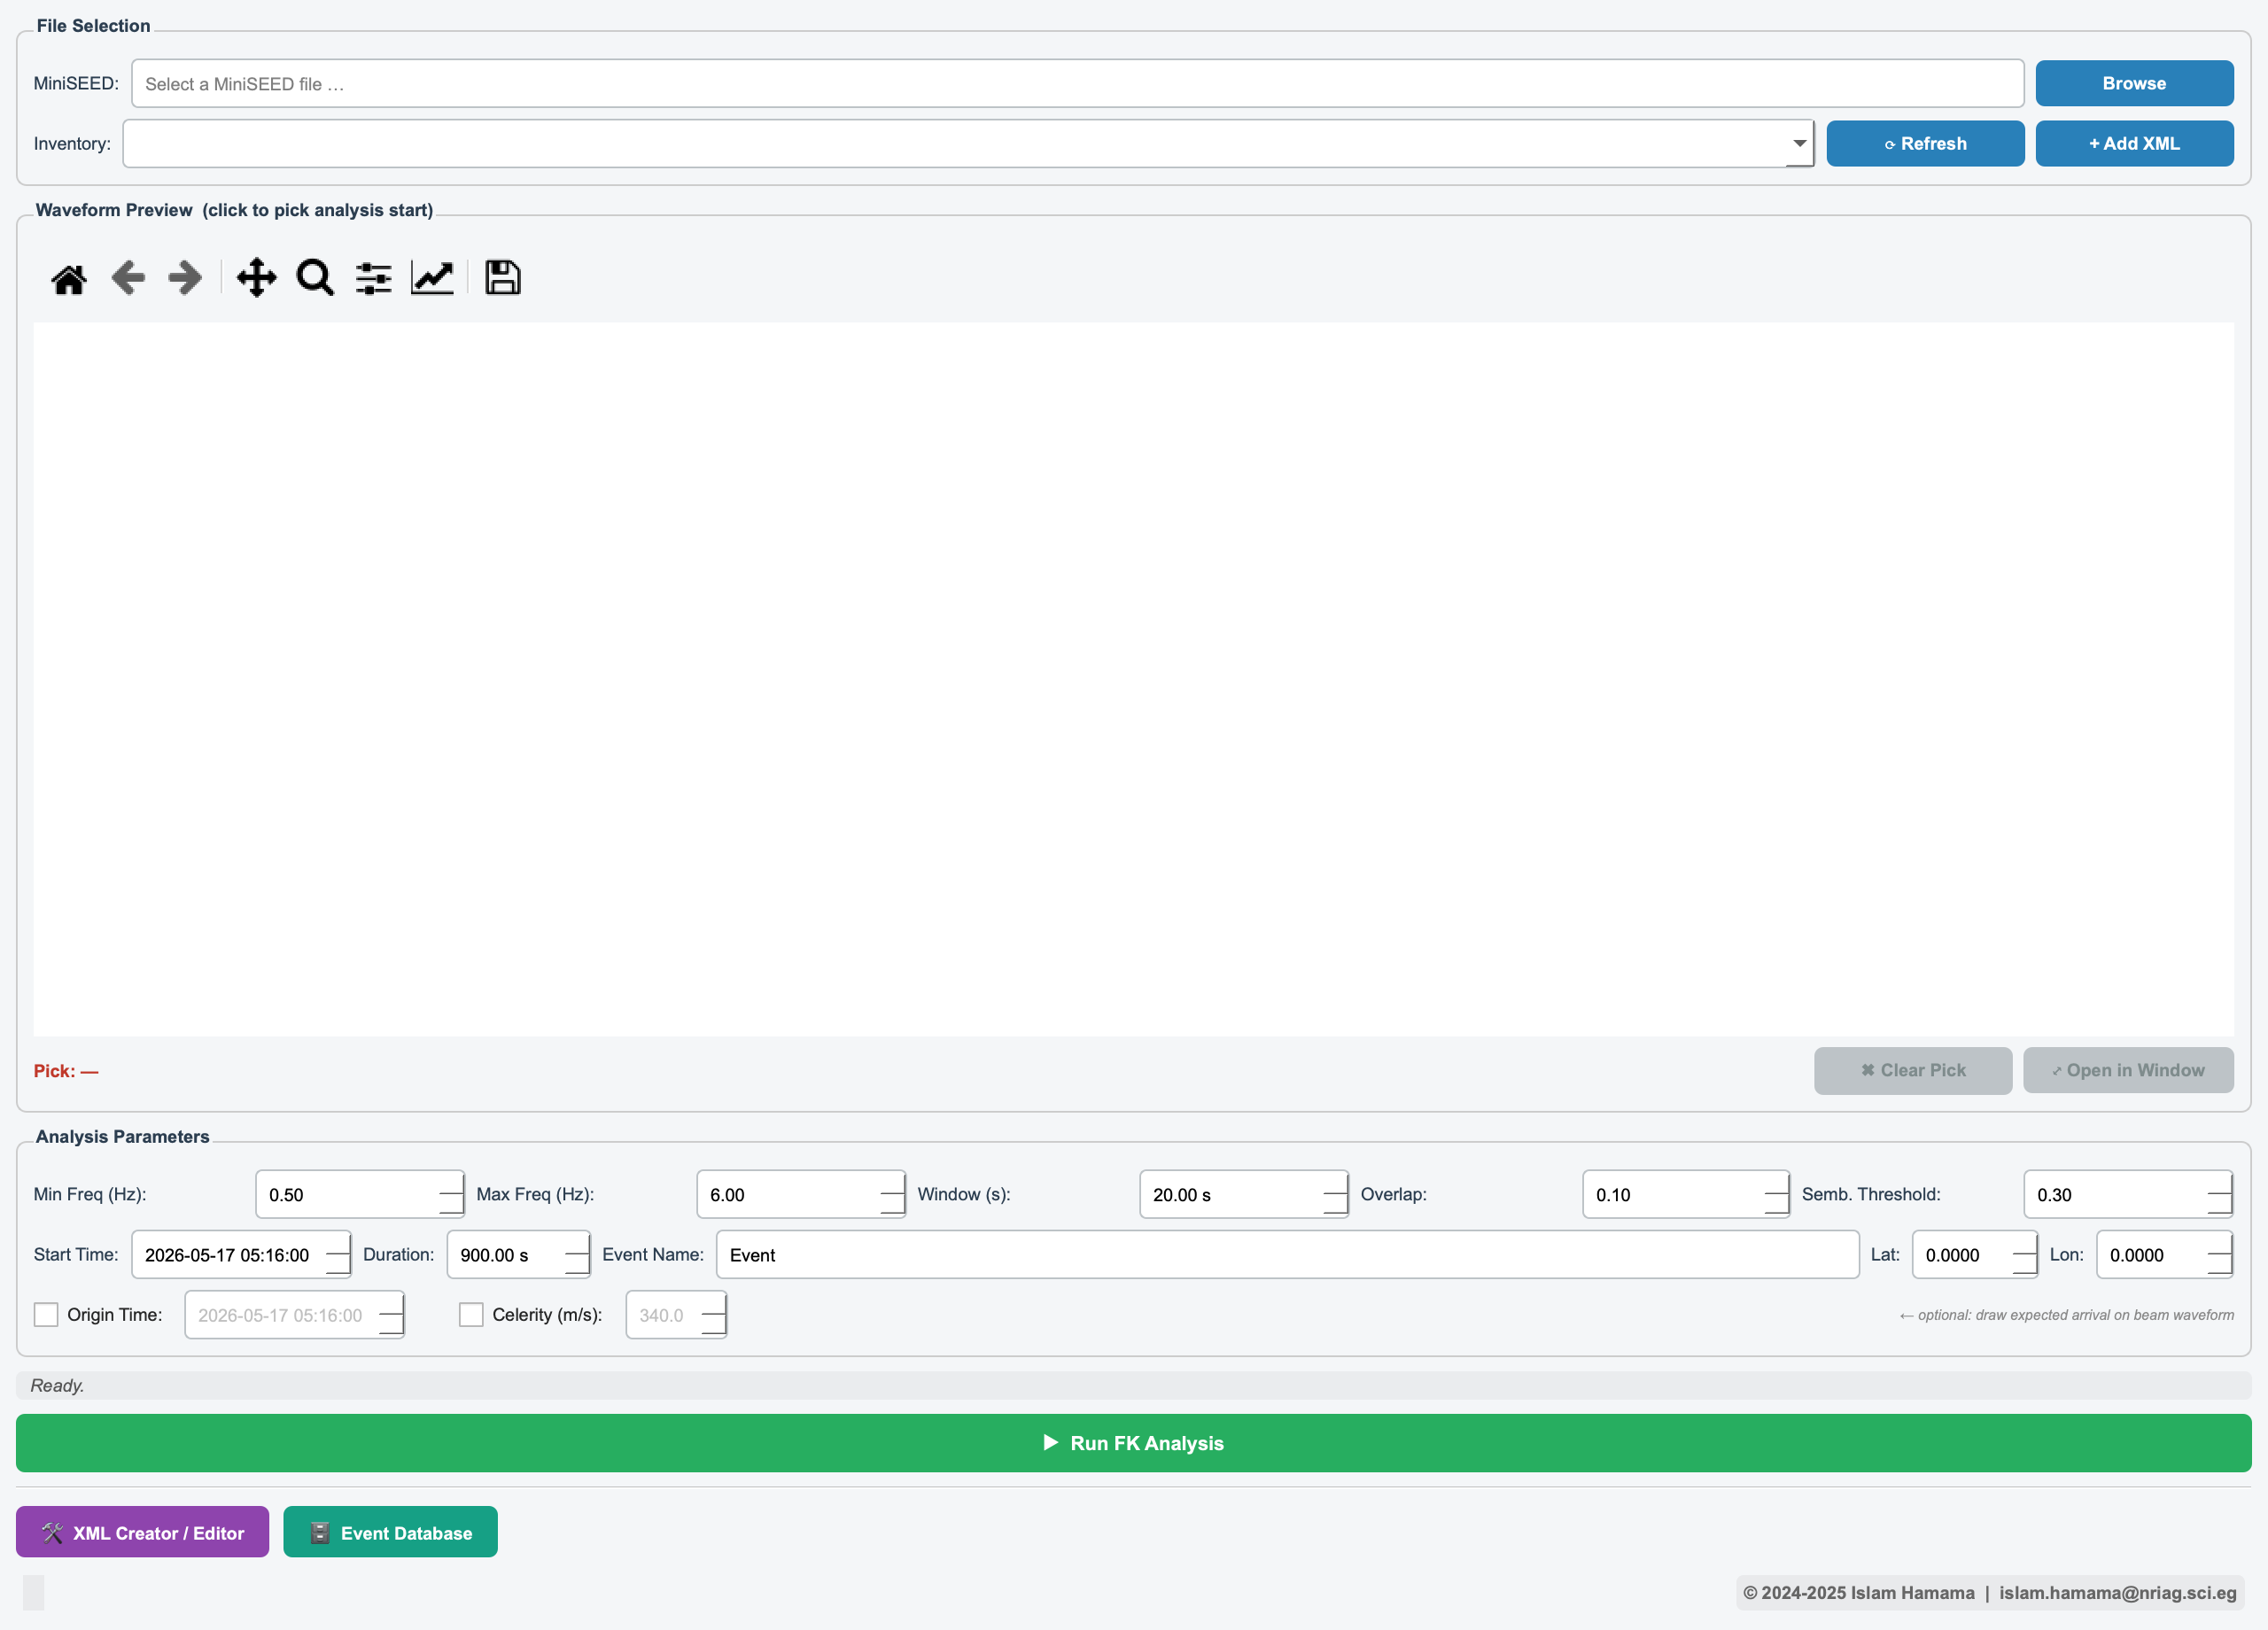Viewport: 2268px width, 1630px height.
Task: Enable the Origin Time checkbox
Action: [46, 1315]
